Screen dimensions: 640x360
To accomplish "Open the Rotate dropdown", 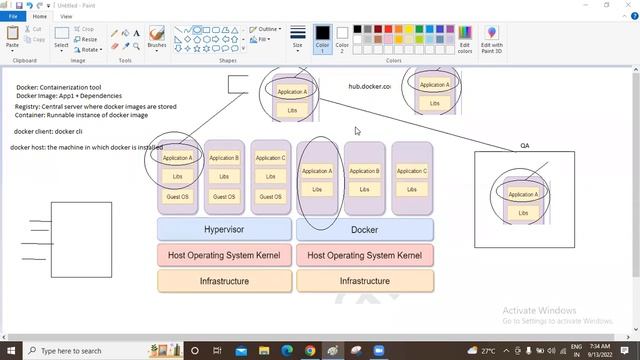I will (x=88, y=50).
